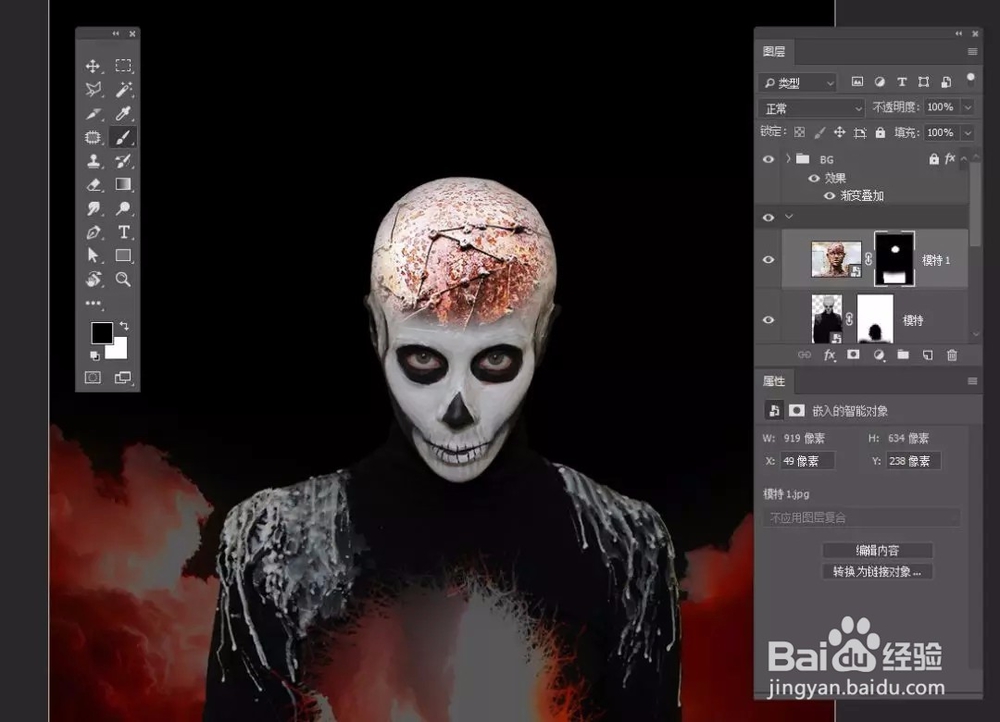The image size is (1000, 722).
Task: Collapse the Layers panel to icons
Action: (959, 33)
